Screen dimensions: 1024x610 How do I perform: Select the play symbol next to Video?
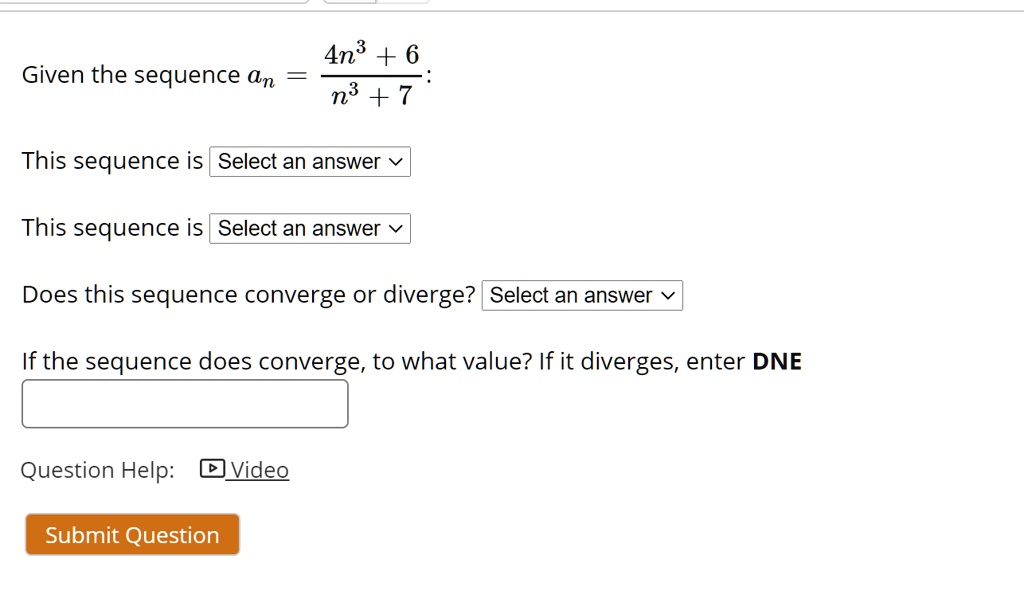click(212, 468)
